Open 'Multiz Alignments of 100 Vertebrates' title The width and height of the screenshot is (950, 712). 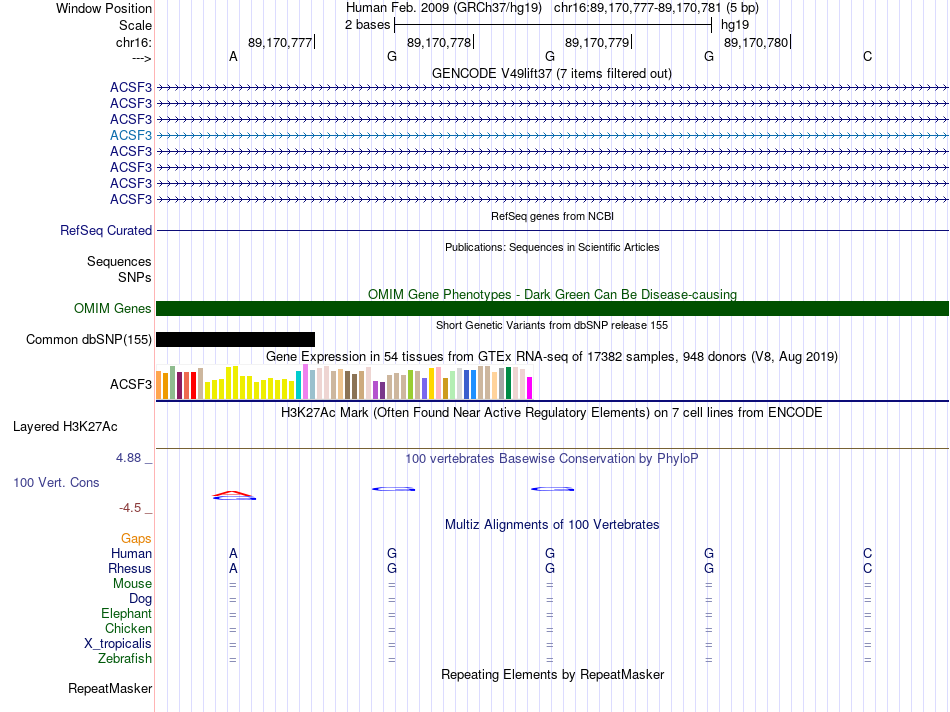552,525
